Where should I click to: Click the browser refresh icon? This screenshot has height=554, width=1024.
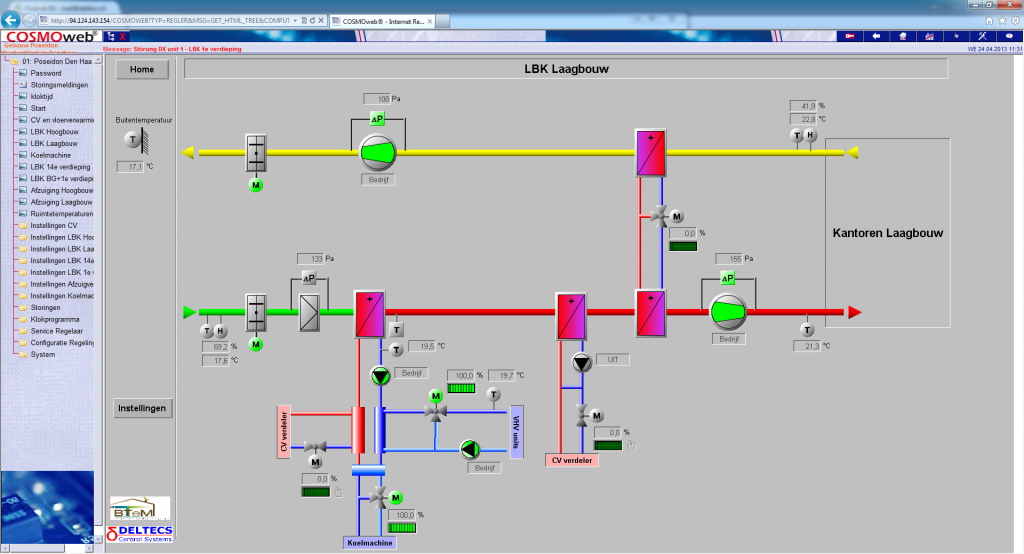312,21
